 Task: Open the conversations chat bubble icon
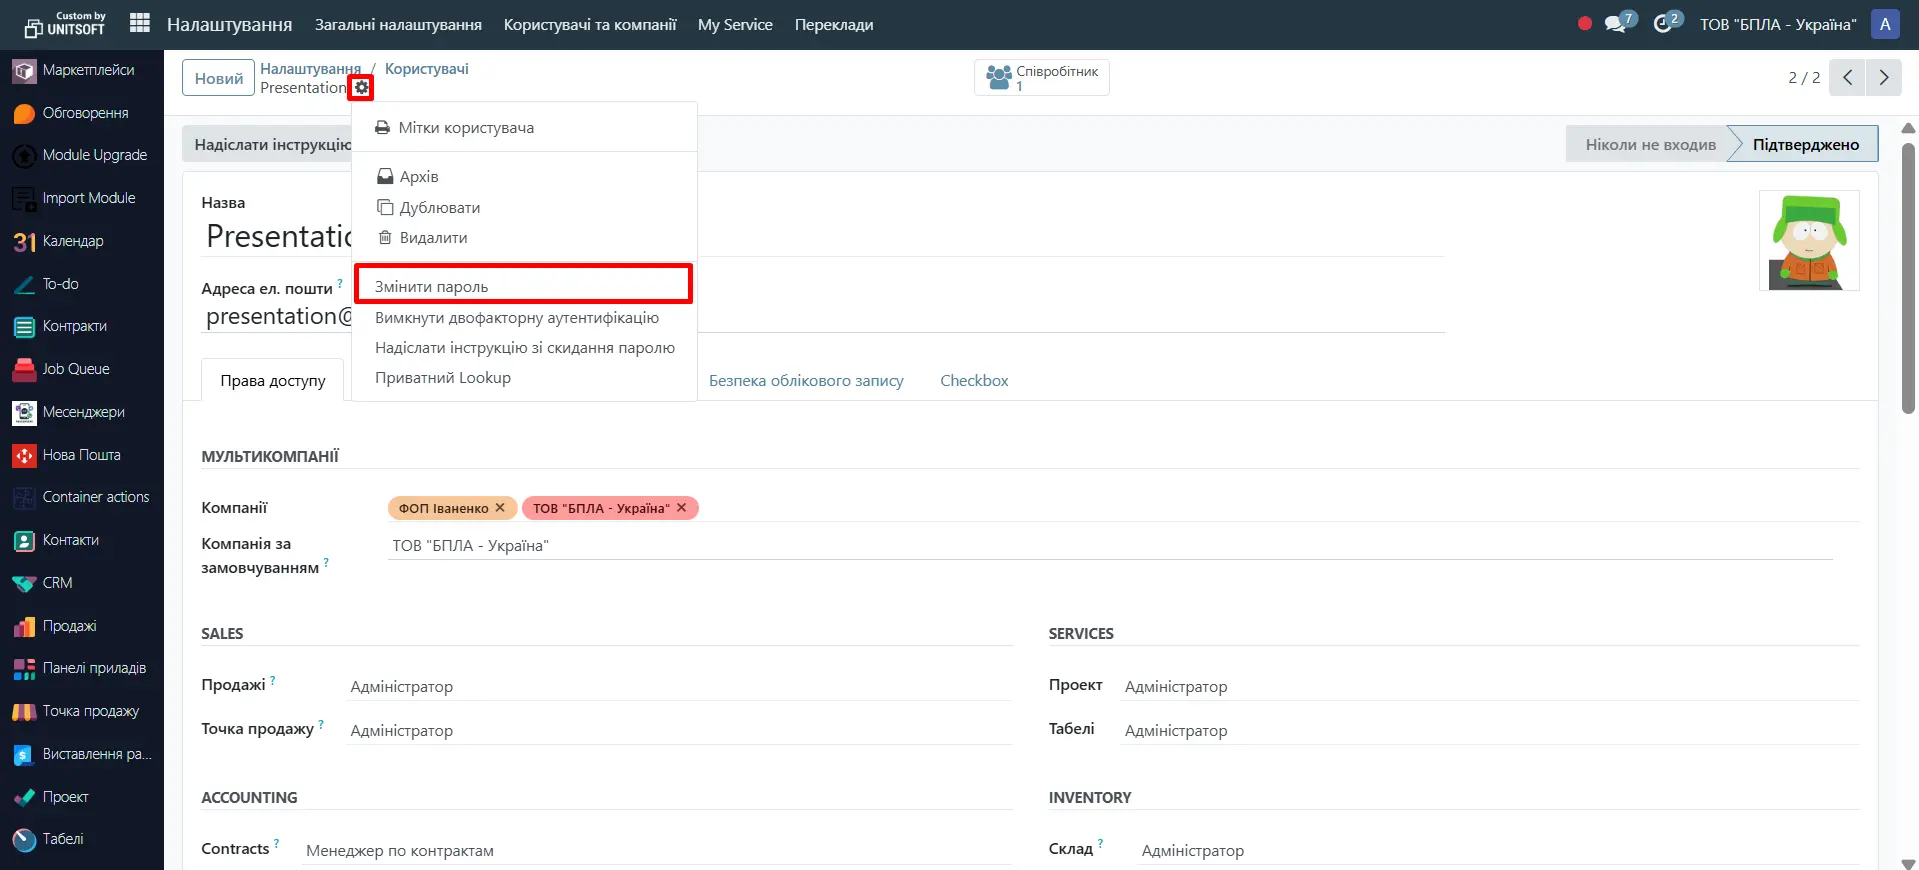[1615, 24]
